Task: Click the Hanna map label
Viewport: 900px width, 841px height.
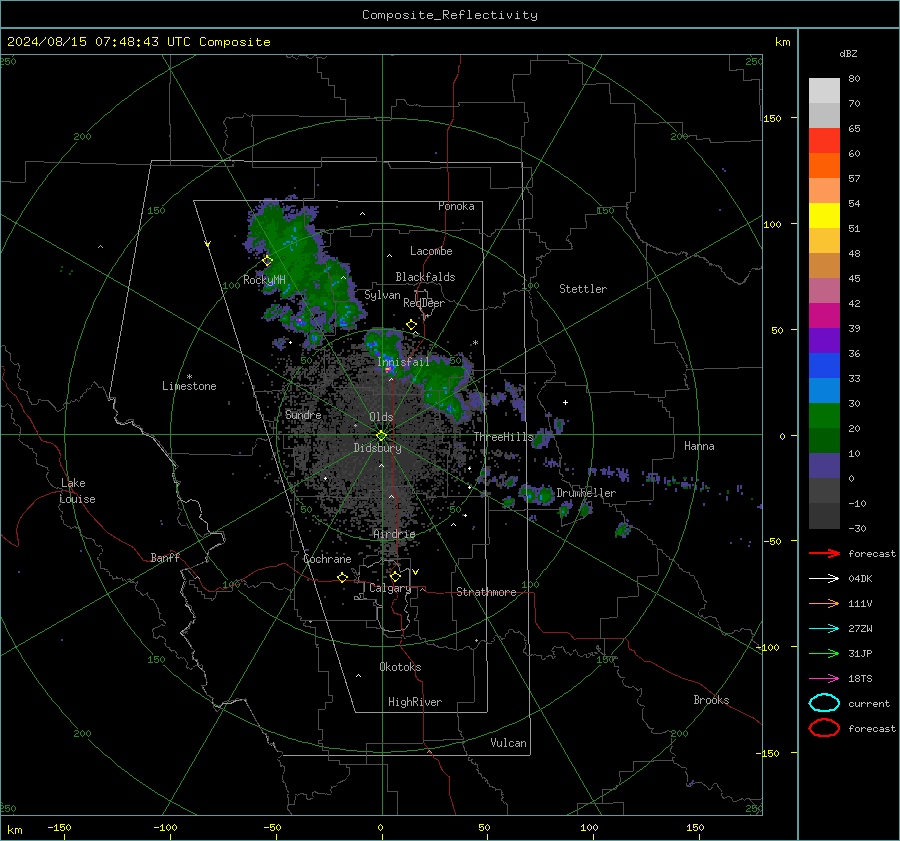Action: 699,446
